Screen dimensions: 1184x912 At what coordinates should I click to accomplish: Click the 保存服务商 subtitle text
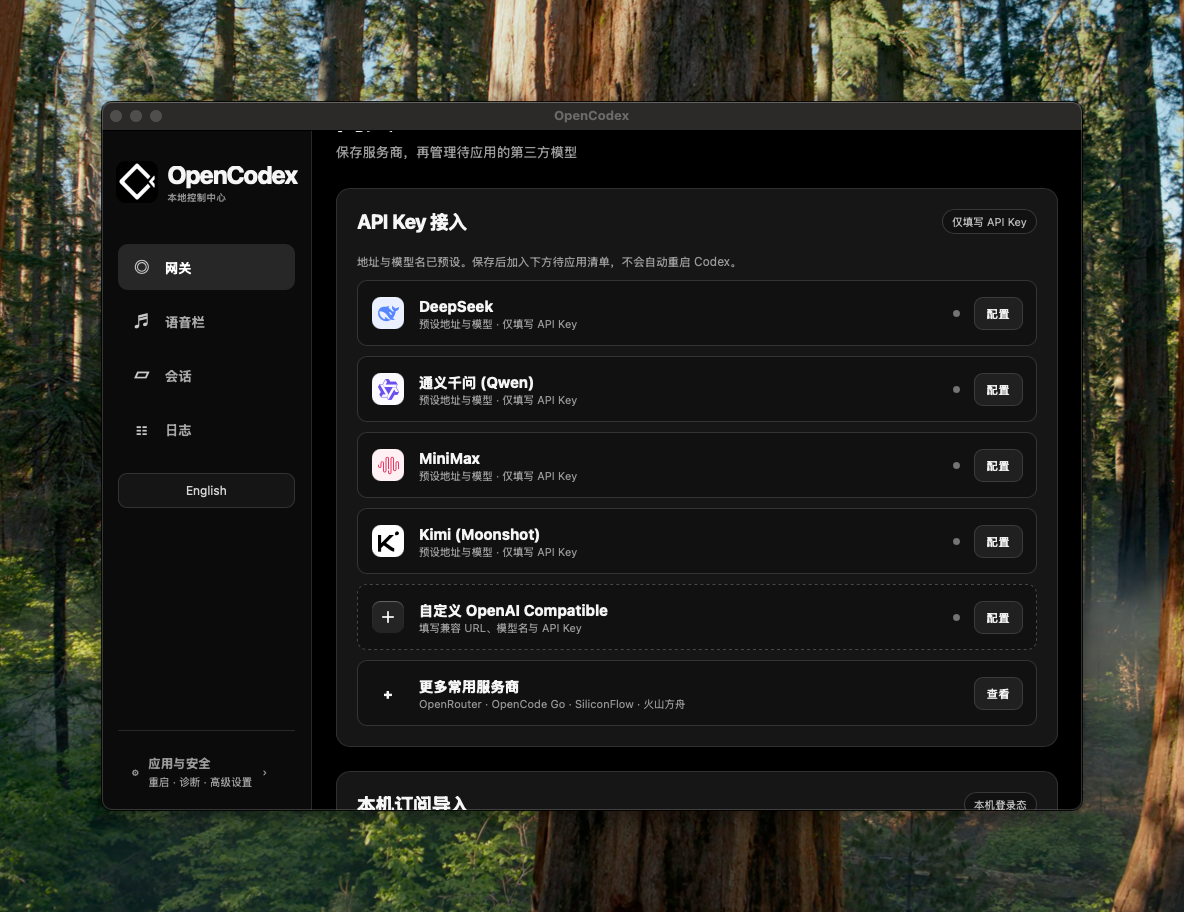point(456,153)
